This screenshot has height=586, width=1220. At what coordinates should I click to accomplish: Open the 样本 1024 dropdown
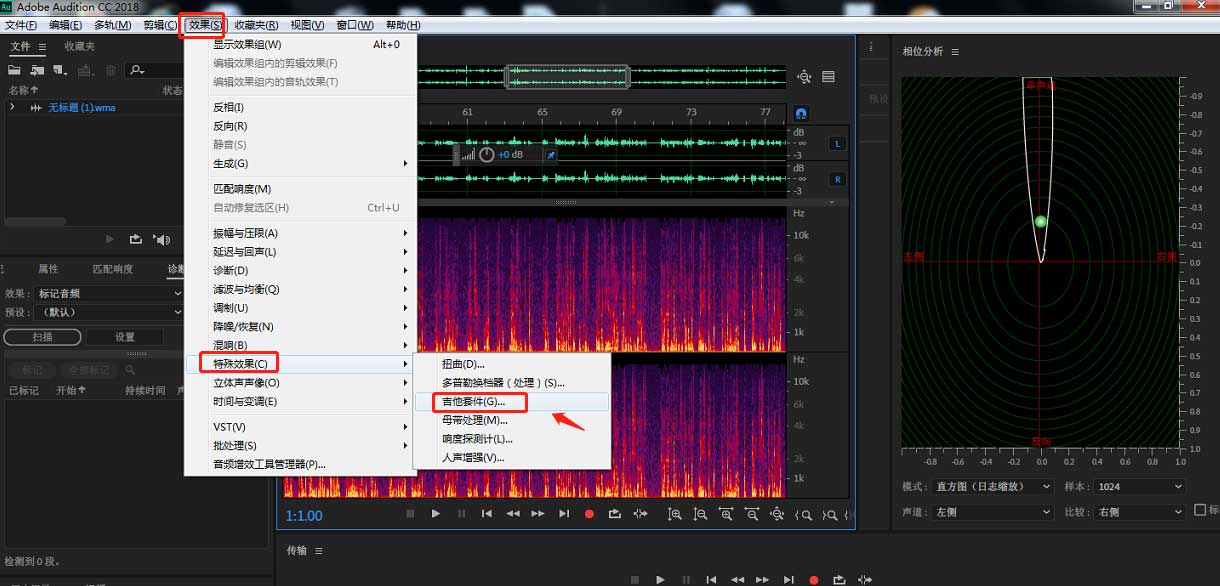point(1139,486)
